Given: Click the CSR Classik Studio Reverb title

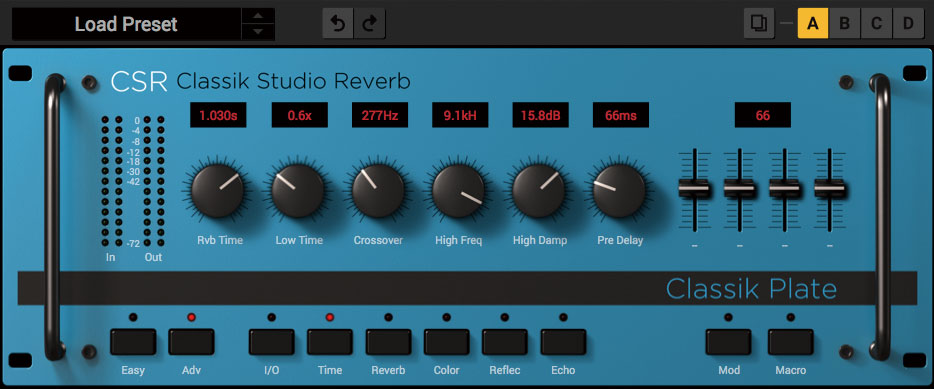Looking at the screenshot, I should (260, 82).
